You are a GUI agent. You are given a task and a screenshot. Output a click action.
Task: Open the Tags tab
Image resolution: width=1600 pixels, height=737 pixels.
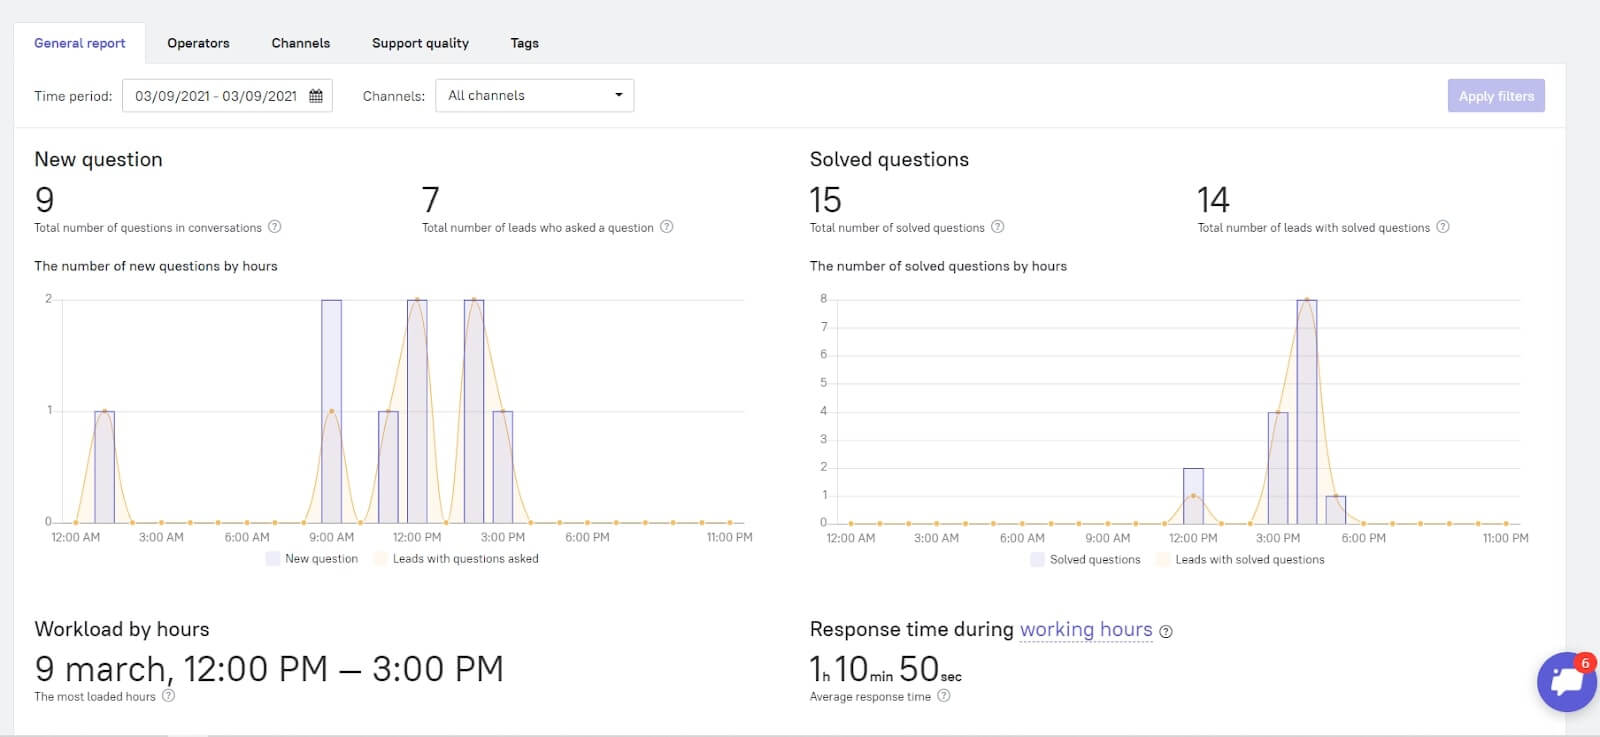point(524,43)
